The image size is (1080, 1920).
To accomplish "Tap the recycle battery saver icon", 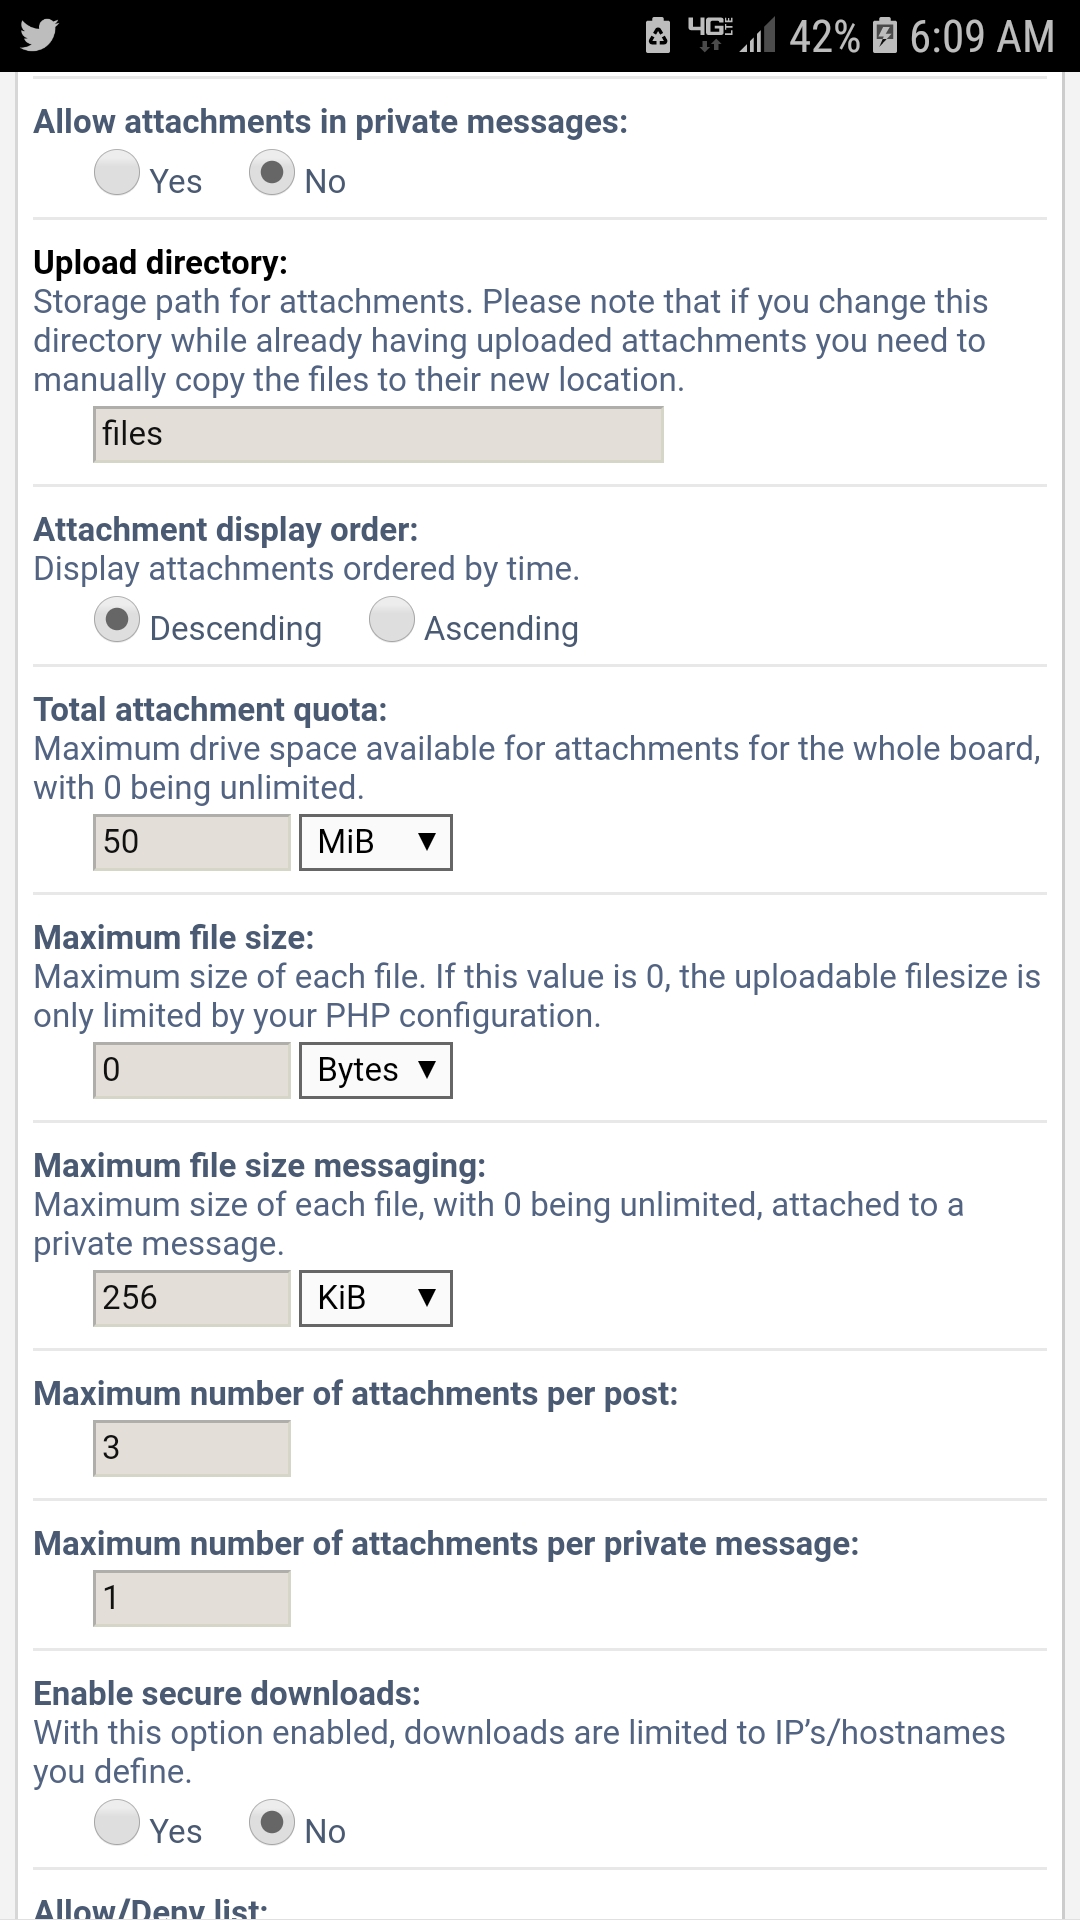I will pos(658,35).
